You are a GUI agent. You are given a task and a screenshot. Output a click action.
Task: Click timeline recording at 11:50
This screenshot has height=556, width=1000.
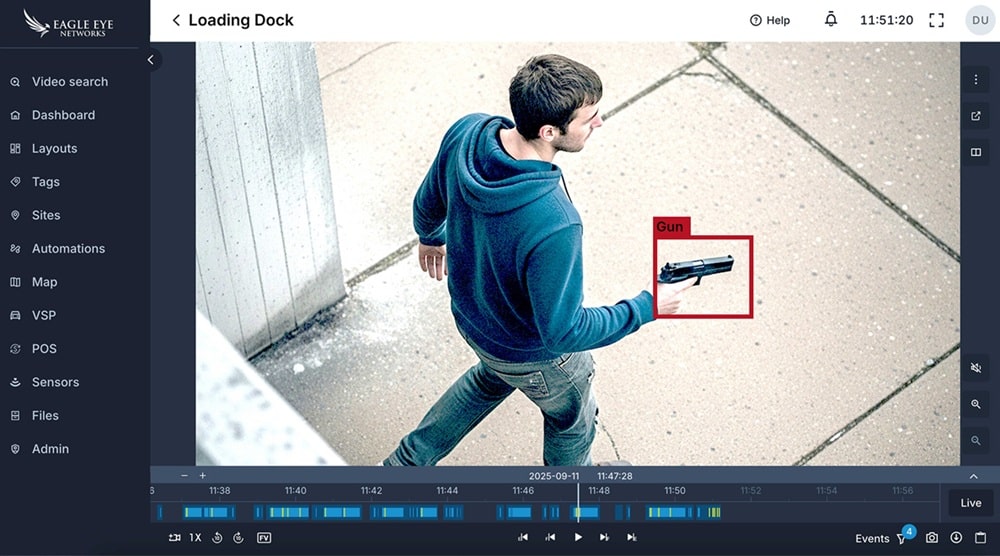coord(676,512)
